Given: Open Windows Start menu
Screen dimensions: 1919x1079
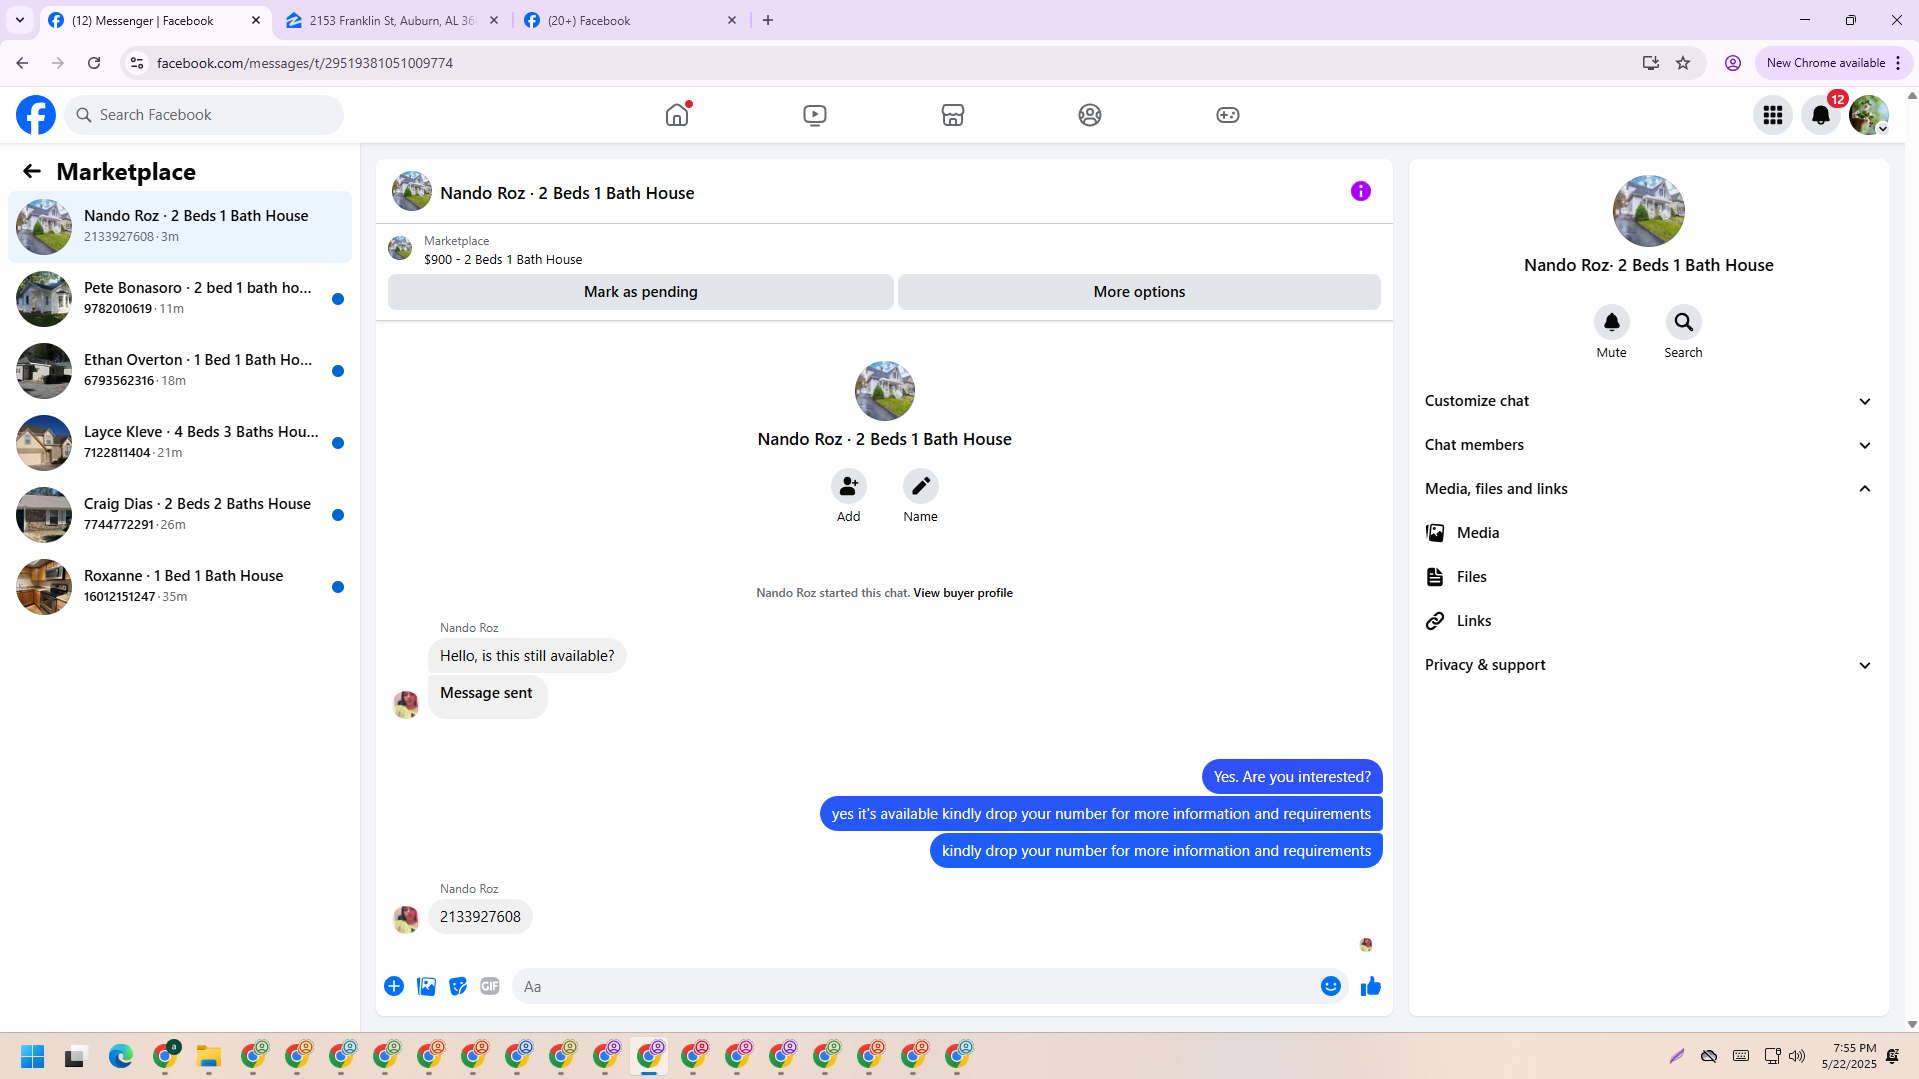Looking at the screenshot, I should pyautogui.click(x=33, y=1056).
